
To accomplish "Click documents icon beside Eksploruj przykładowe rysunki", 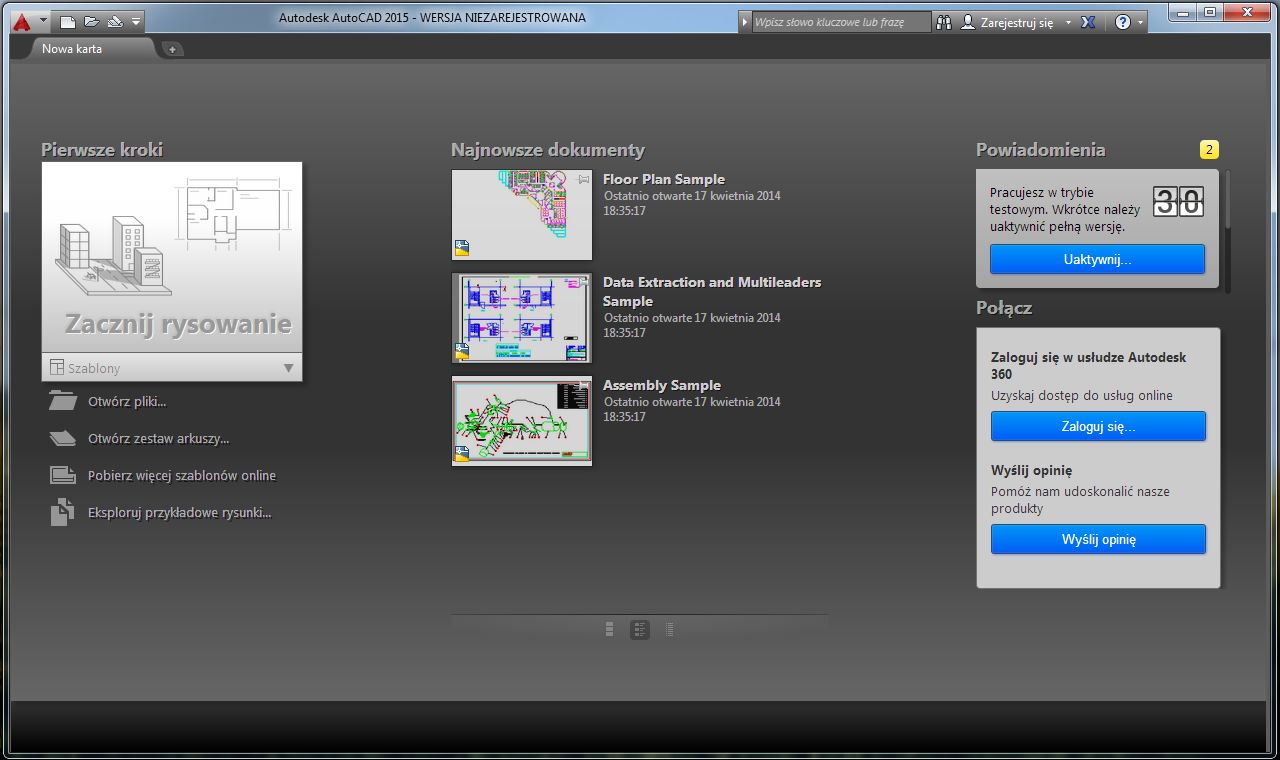I will point(62,512).
